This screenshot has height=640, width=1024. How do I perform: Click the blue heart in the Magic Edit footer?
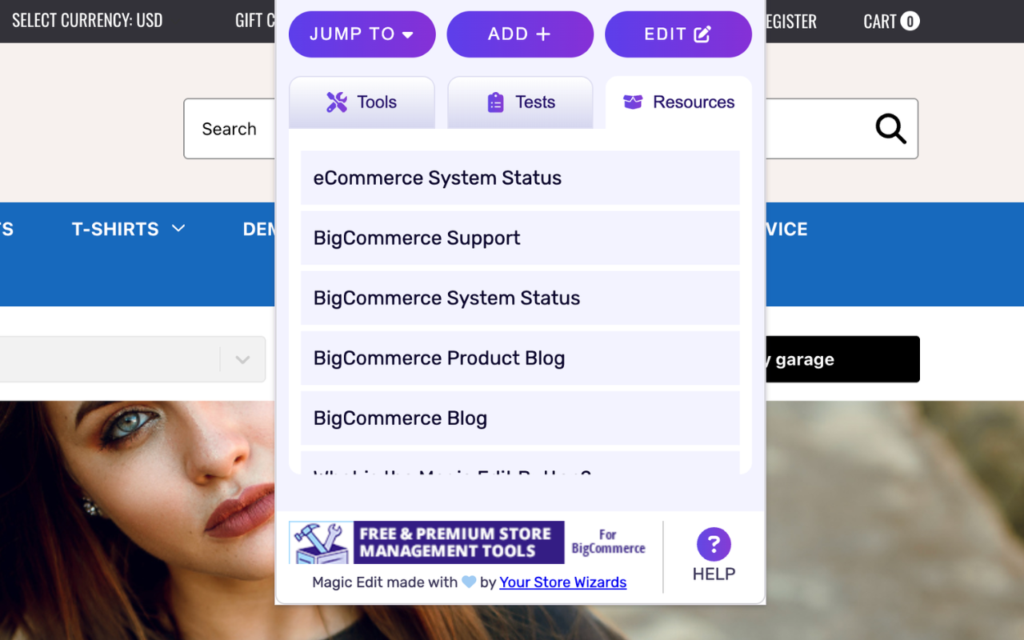point(467,581)
